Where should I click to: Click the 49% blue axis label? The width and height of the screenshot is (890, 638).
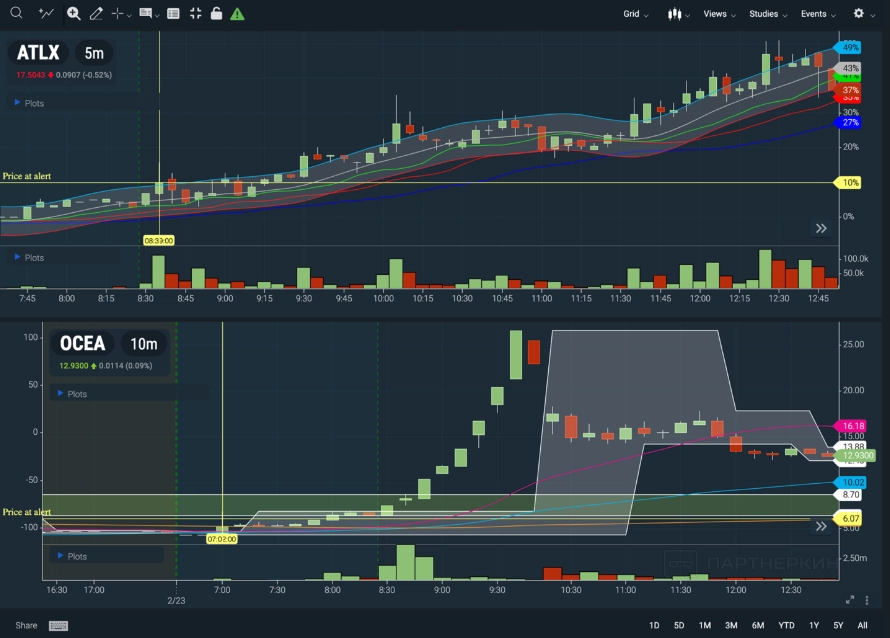(x=848, y=47)
